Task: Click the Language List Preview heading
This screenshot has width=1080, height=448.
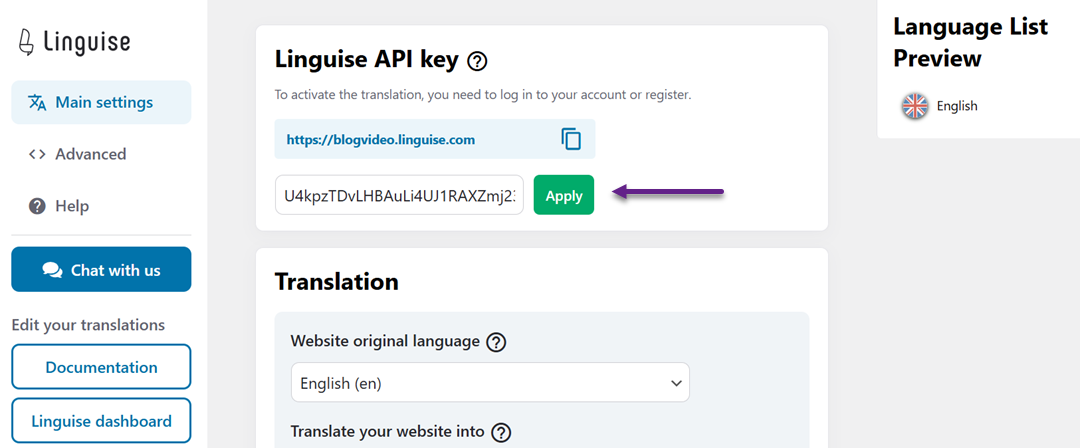Action: (x=970, y=43)
